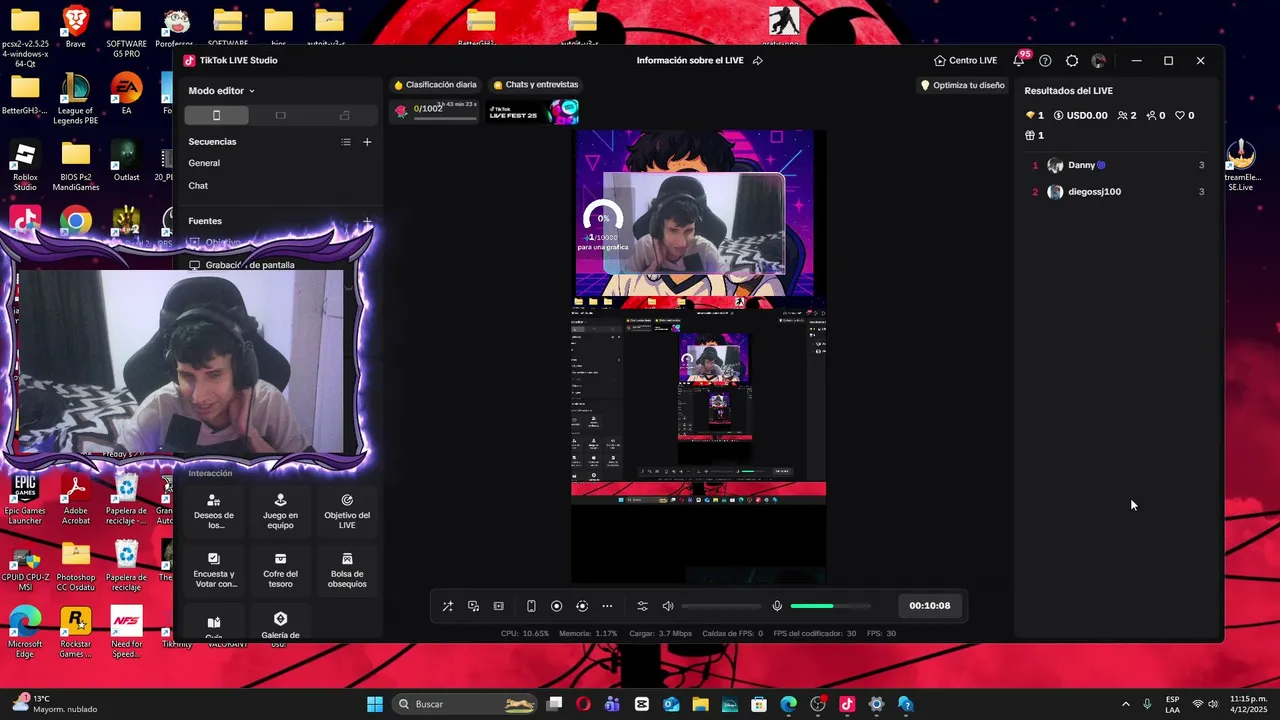The height and width of the screenshot is (720, 1280).
Task: Click the likes heart stat
Action: coord(1185,116)
